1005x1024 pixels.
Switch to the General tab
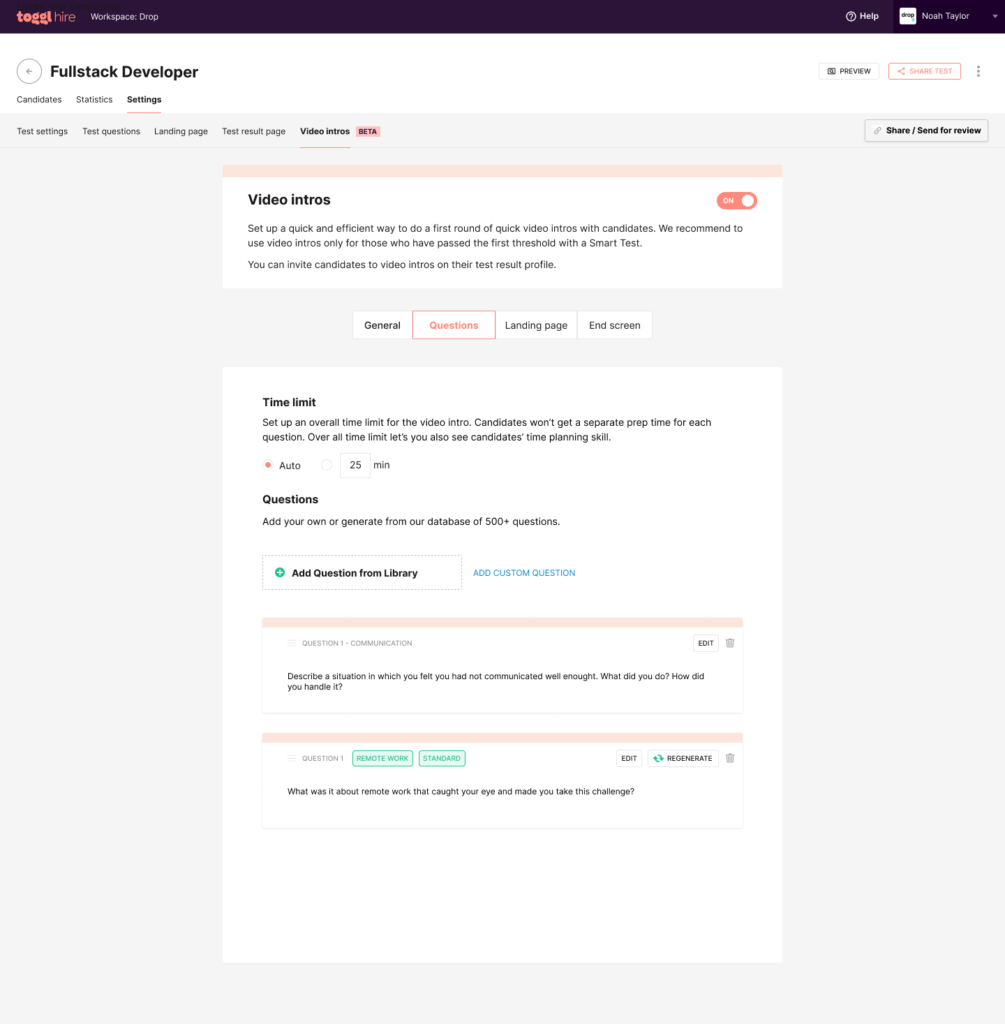coord(382,325)
